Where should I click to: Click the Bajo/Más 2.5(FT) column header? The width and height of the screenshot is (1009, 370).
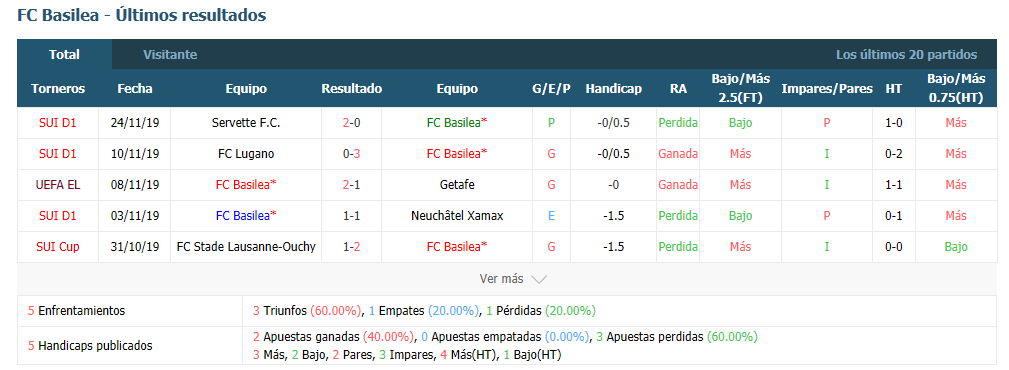click(x=741, y=88)
